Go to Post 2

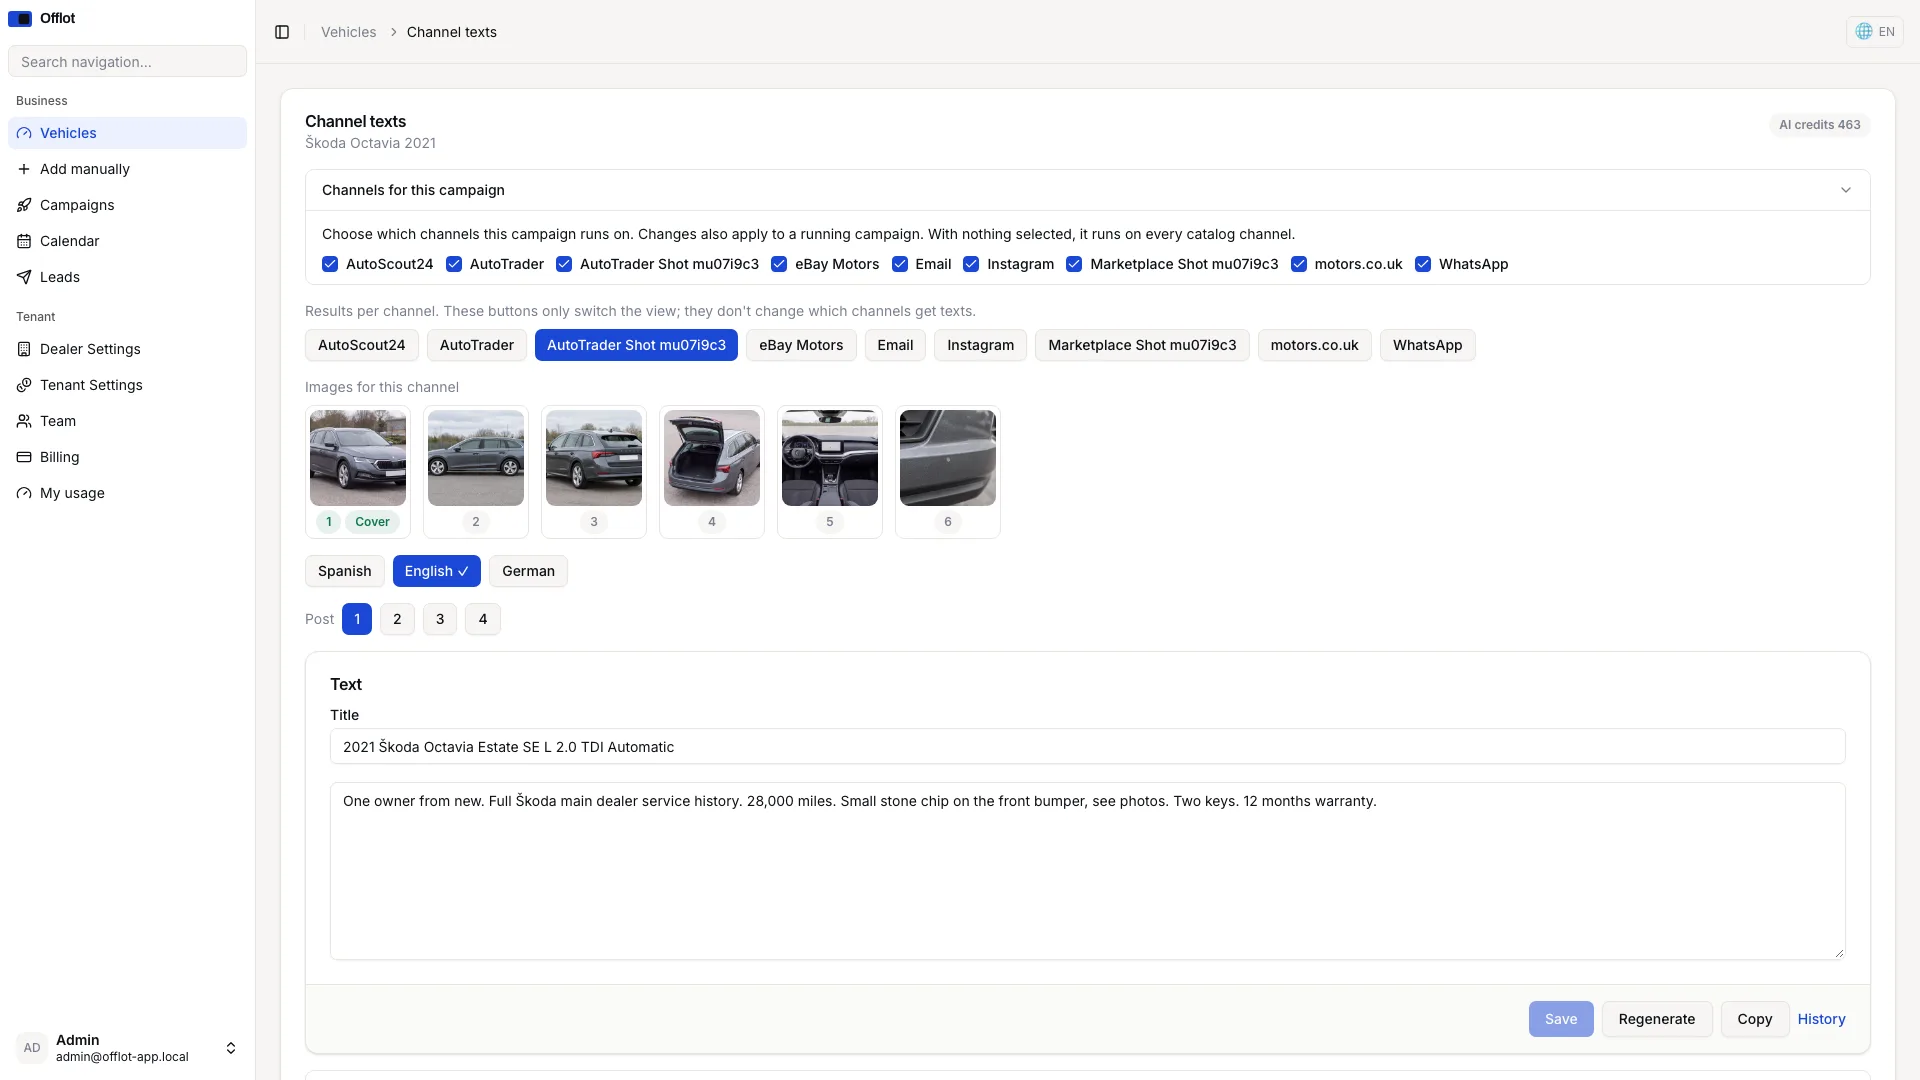pyautogui.click(x=397, y=619)
